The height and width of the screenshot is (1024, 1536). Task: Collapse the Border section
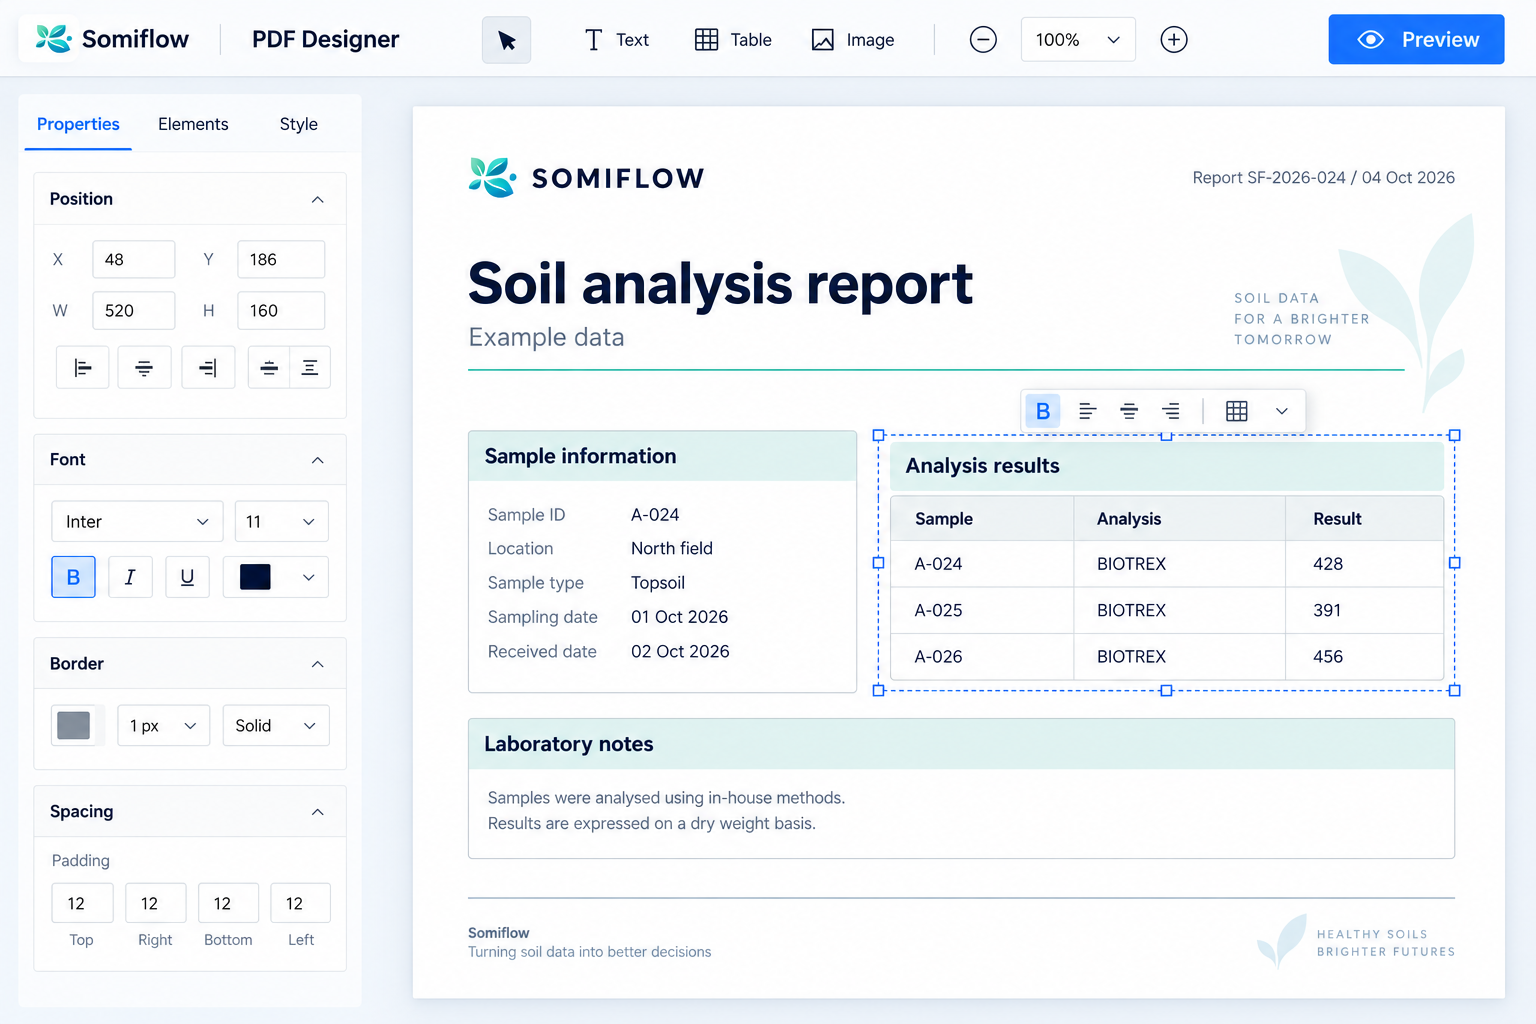pyautogui.click(x=317, y=664)
